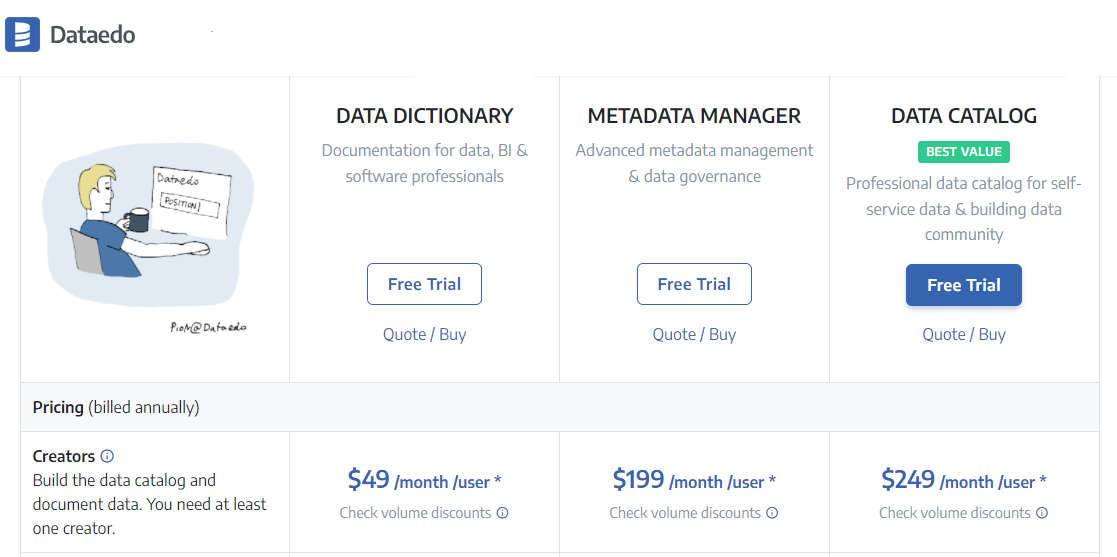Click the info icon next to Creators
Image resolution: width=1117 pixels, height=557 pixels.
pyautogui.click(x=108, y=456)
